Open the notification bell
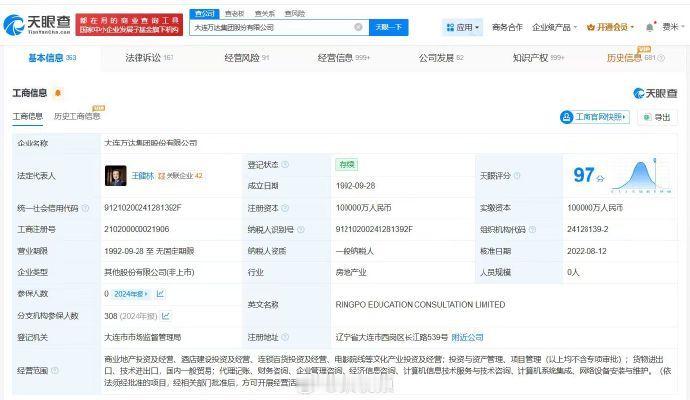 point(650,27)
